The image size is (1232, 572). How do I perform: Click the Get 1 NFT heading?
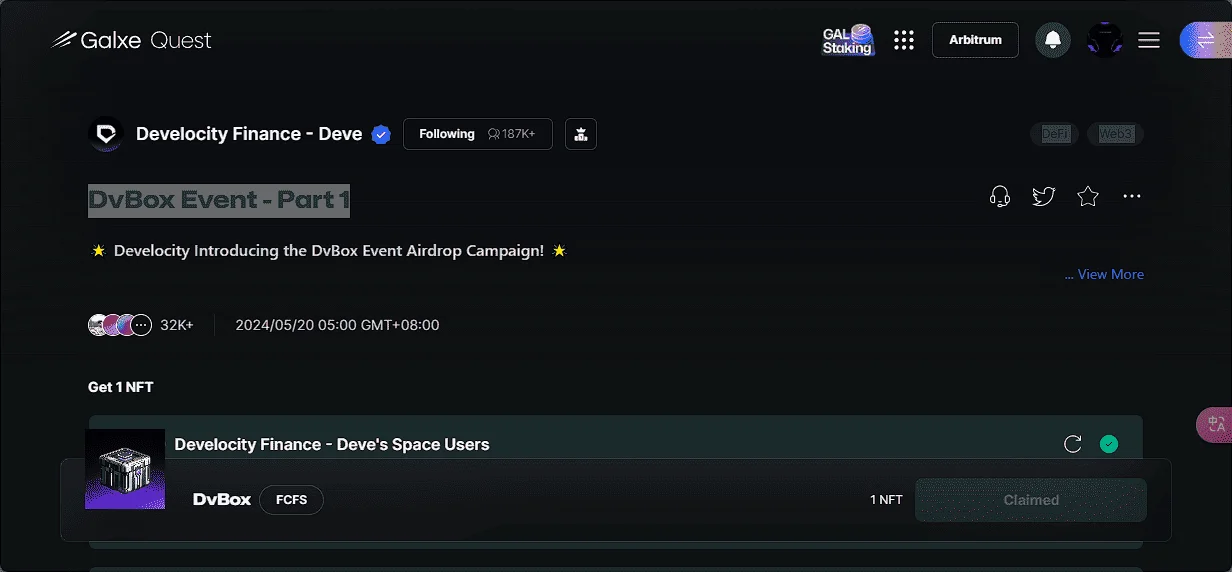pos(121,387)
